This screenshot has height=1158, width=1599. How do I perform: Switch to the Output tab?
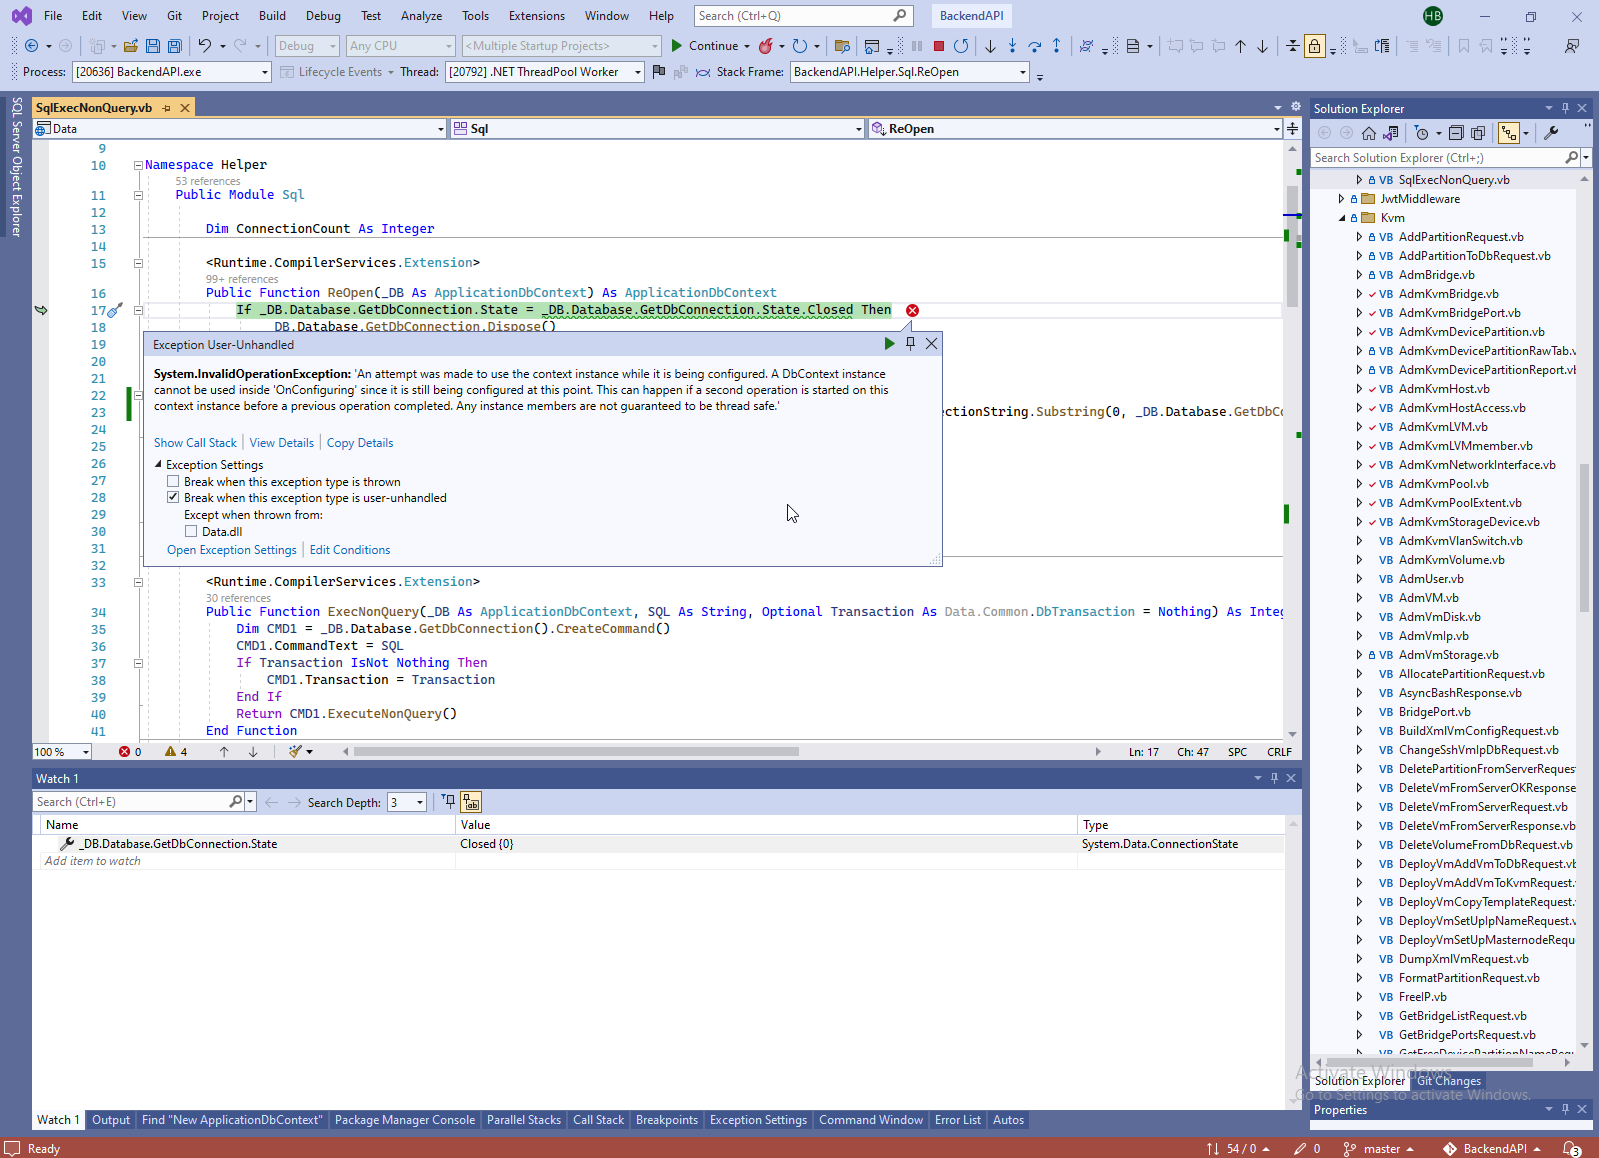111,1120
